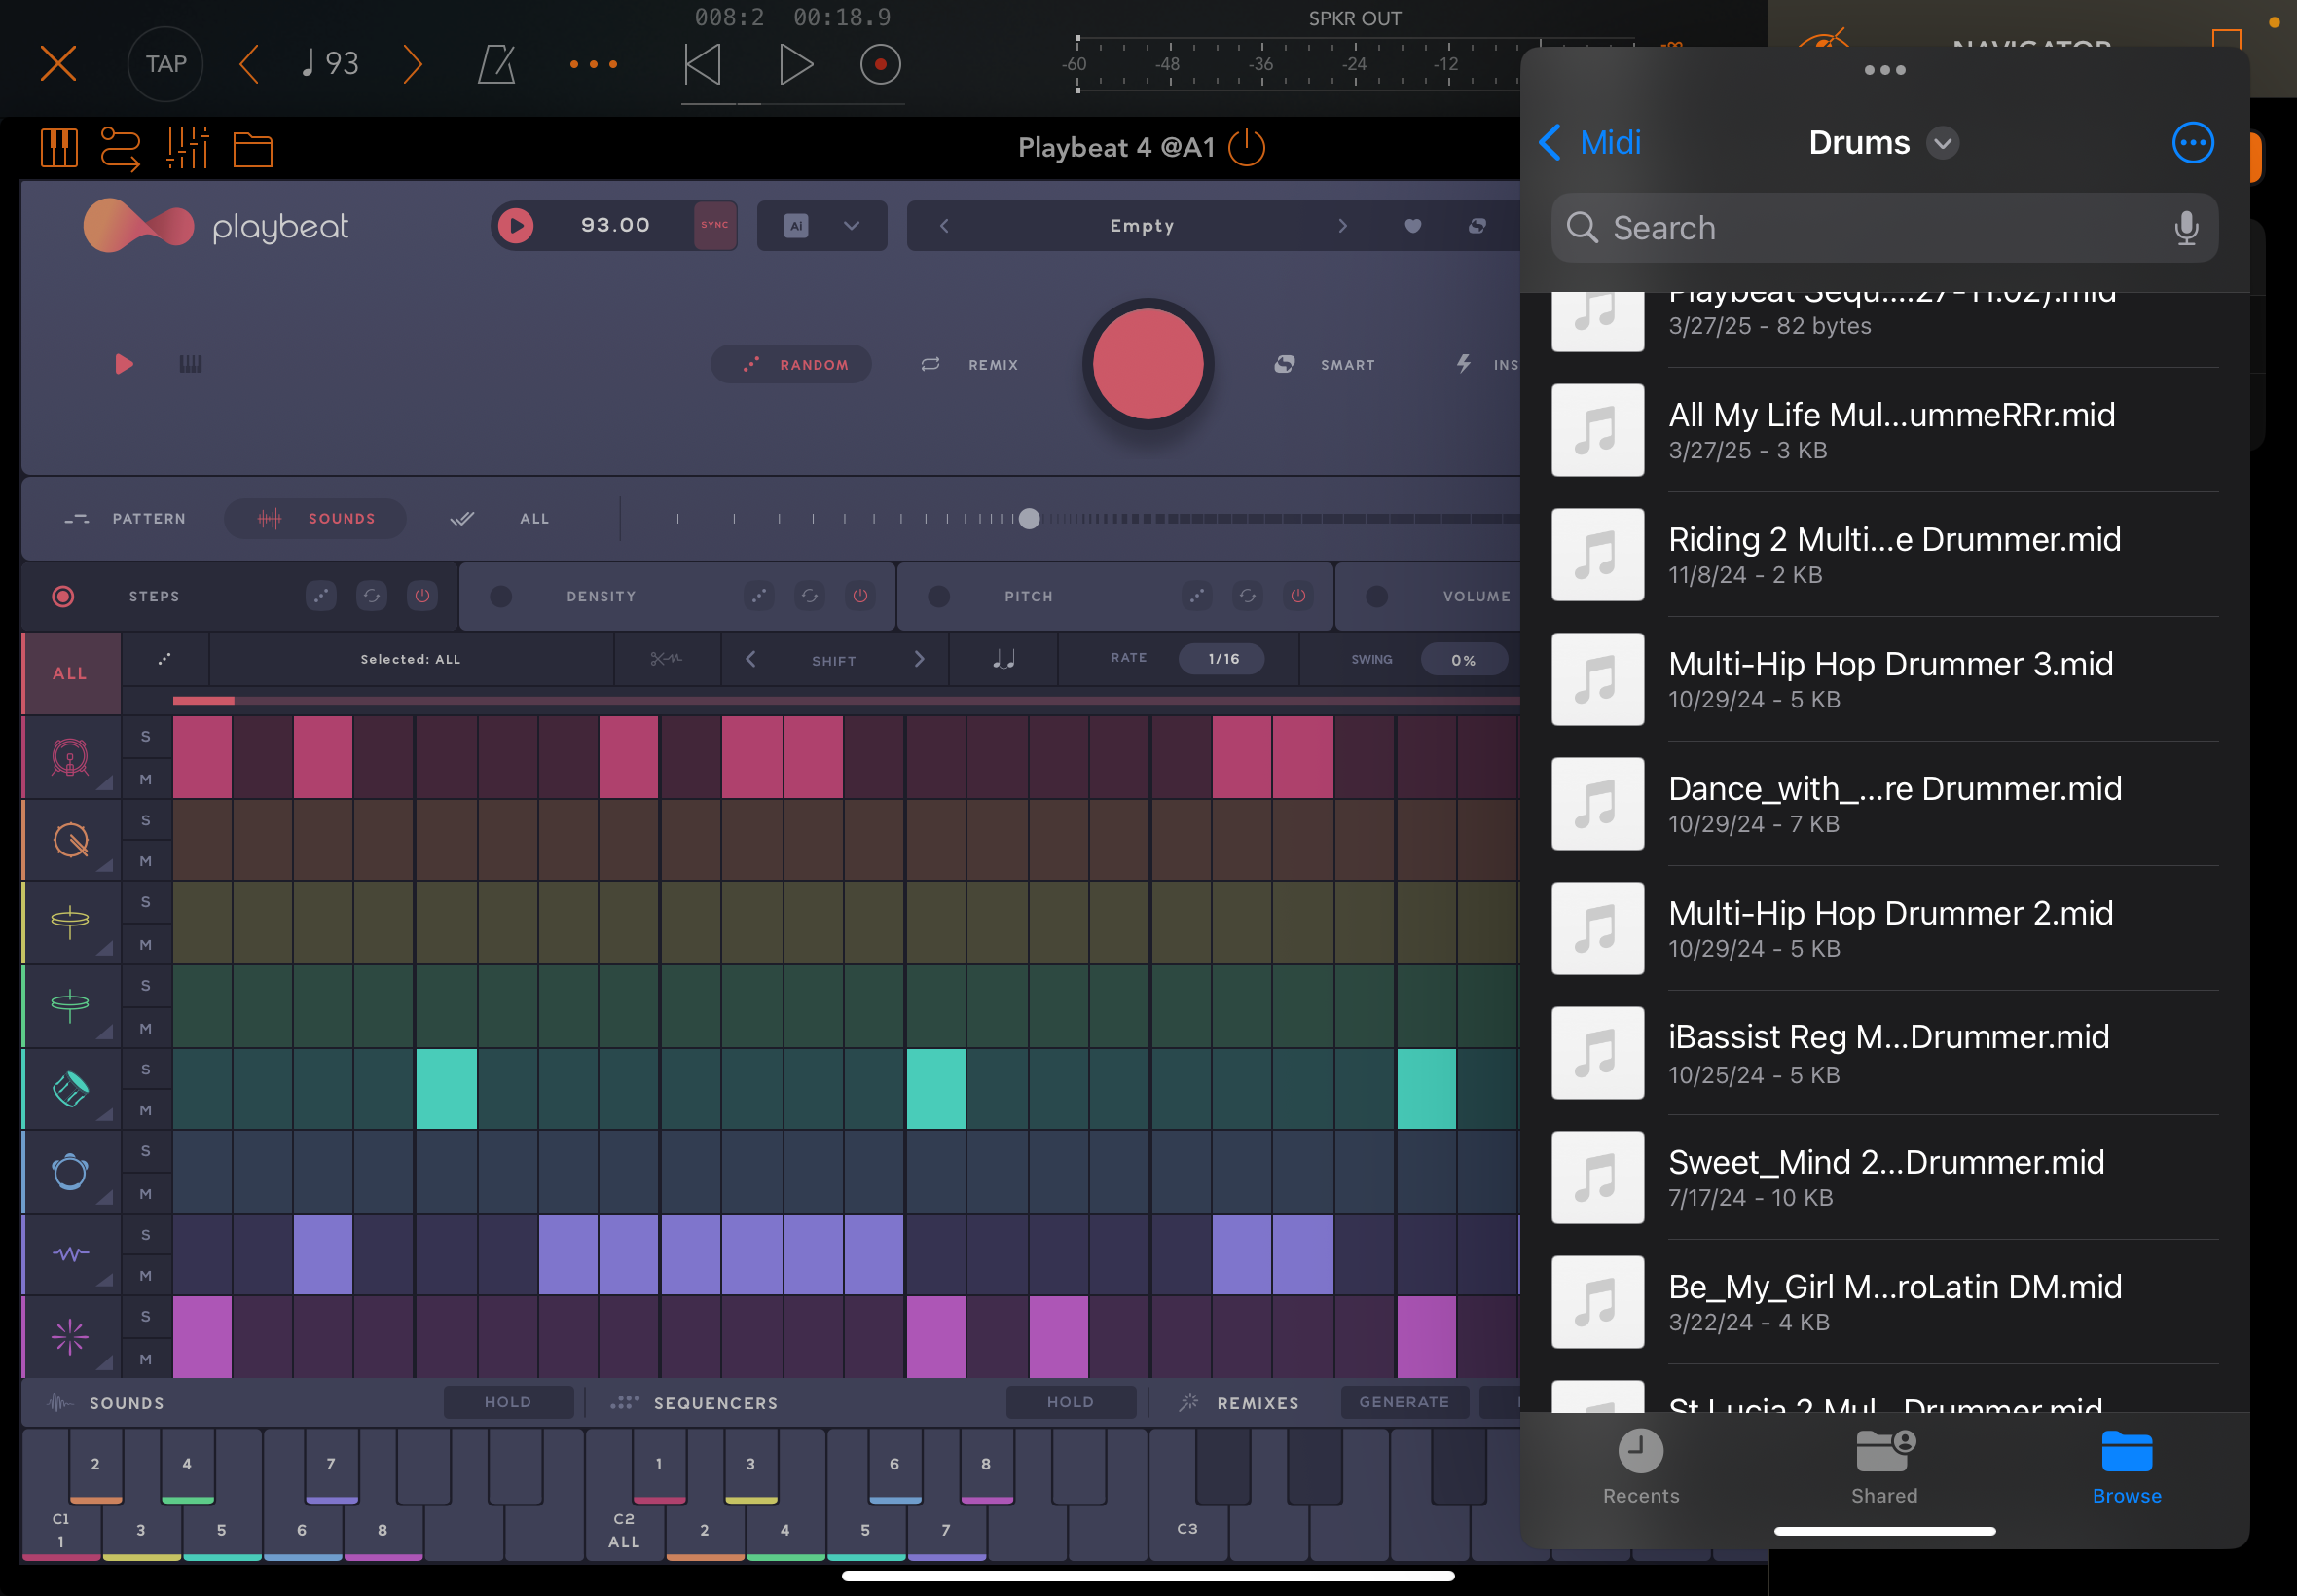The width and height of the screenshot is (2297, 1596).
Task: Rewind to start in the transport bar
Action: (x=702, y=64)
